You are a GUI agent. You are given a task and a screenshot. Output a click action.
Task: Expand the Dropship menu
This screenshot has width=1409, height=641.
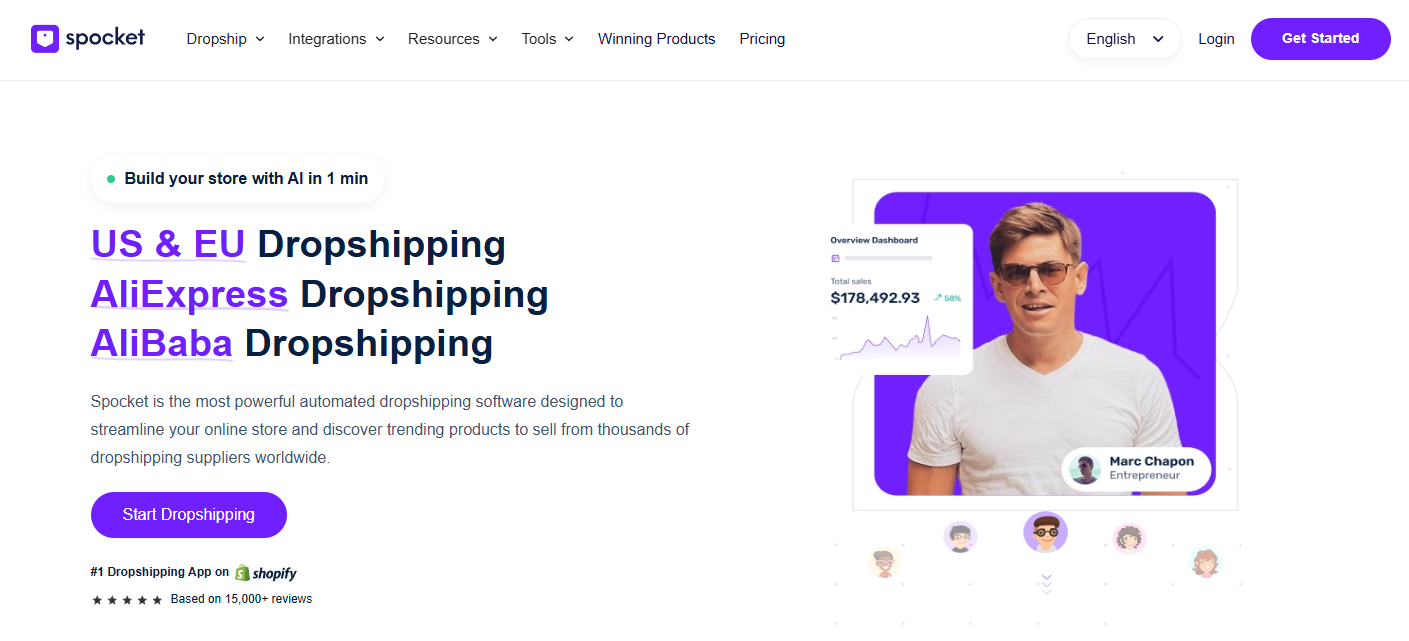pos(226,39)
